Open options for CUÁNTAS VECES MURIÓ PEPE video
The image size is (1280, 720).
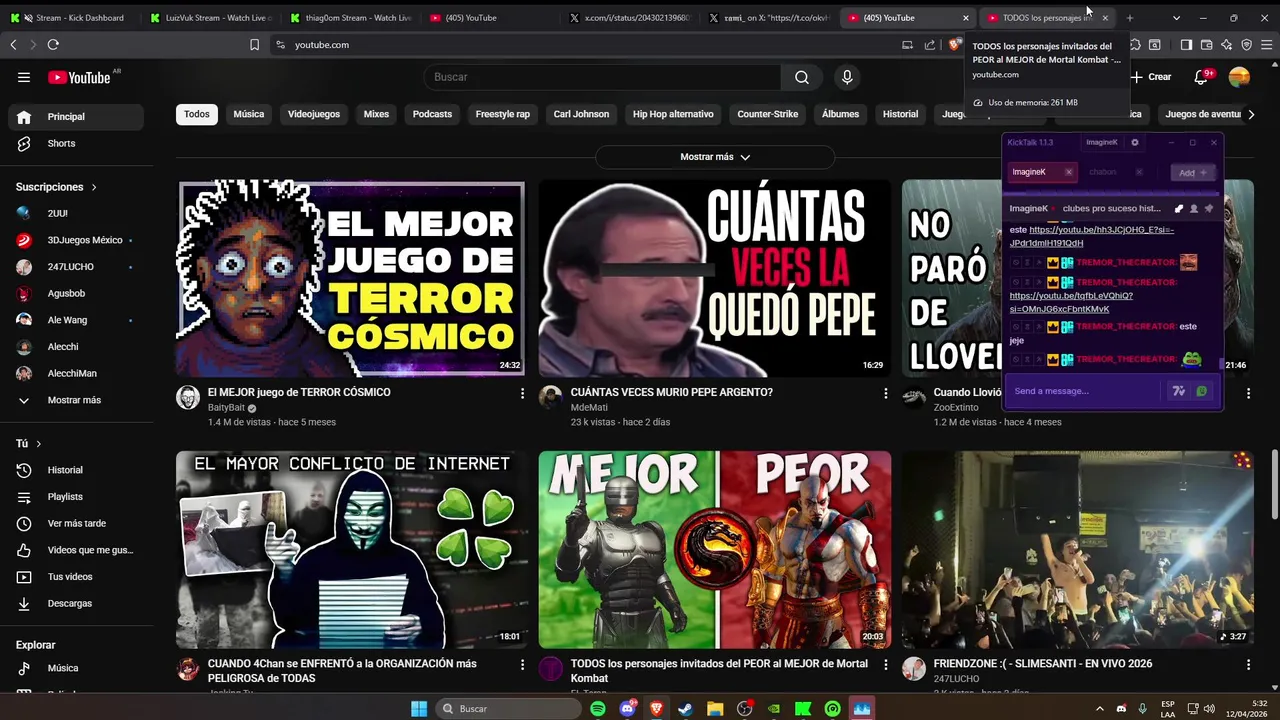click(x=885, y=394)
